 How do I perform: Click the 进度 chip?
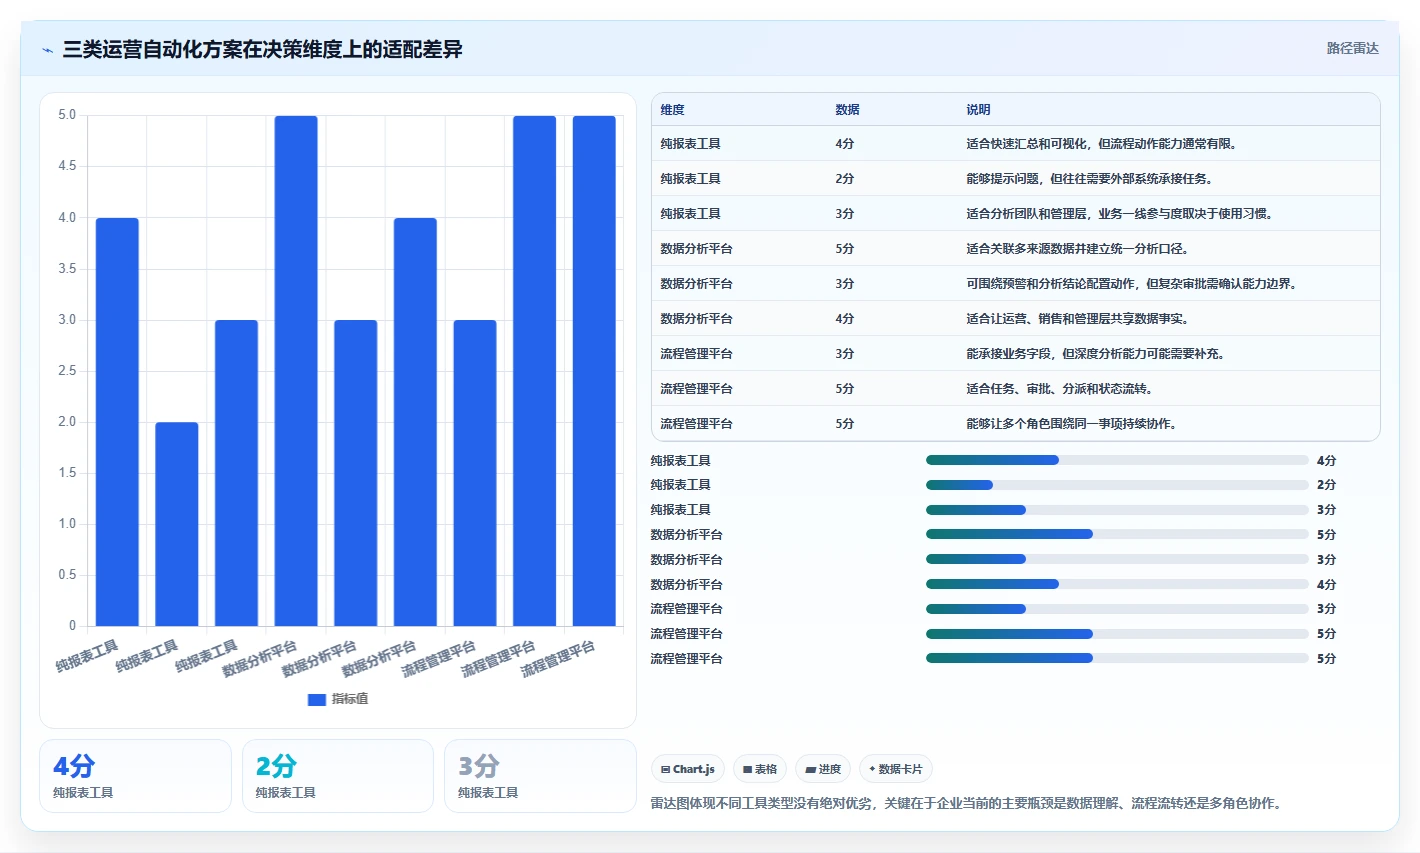click(823, 769)
